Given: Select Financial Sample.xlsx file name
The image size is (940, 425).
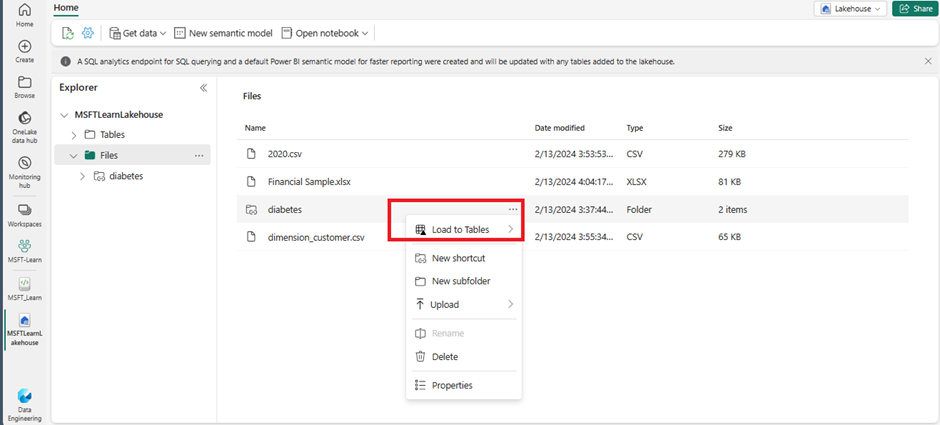Looking at the screenshot, I should coord(309,182).
